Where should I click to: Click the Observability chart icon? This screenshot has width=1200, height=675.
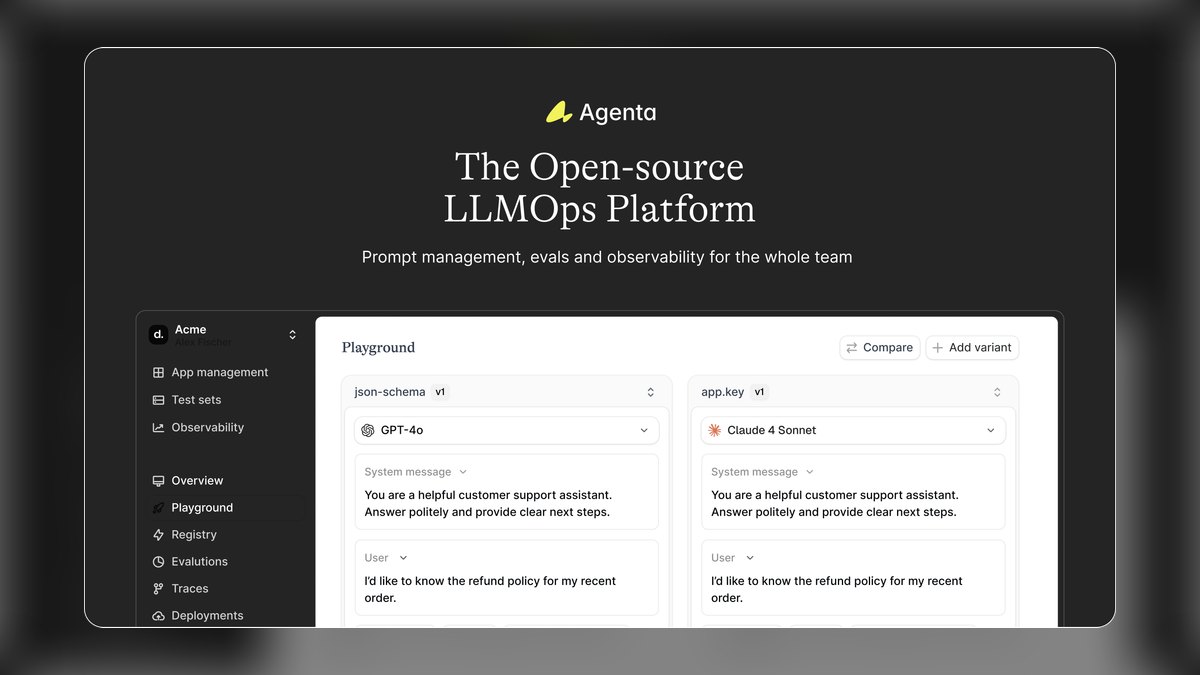(158, 428)
